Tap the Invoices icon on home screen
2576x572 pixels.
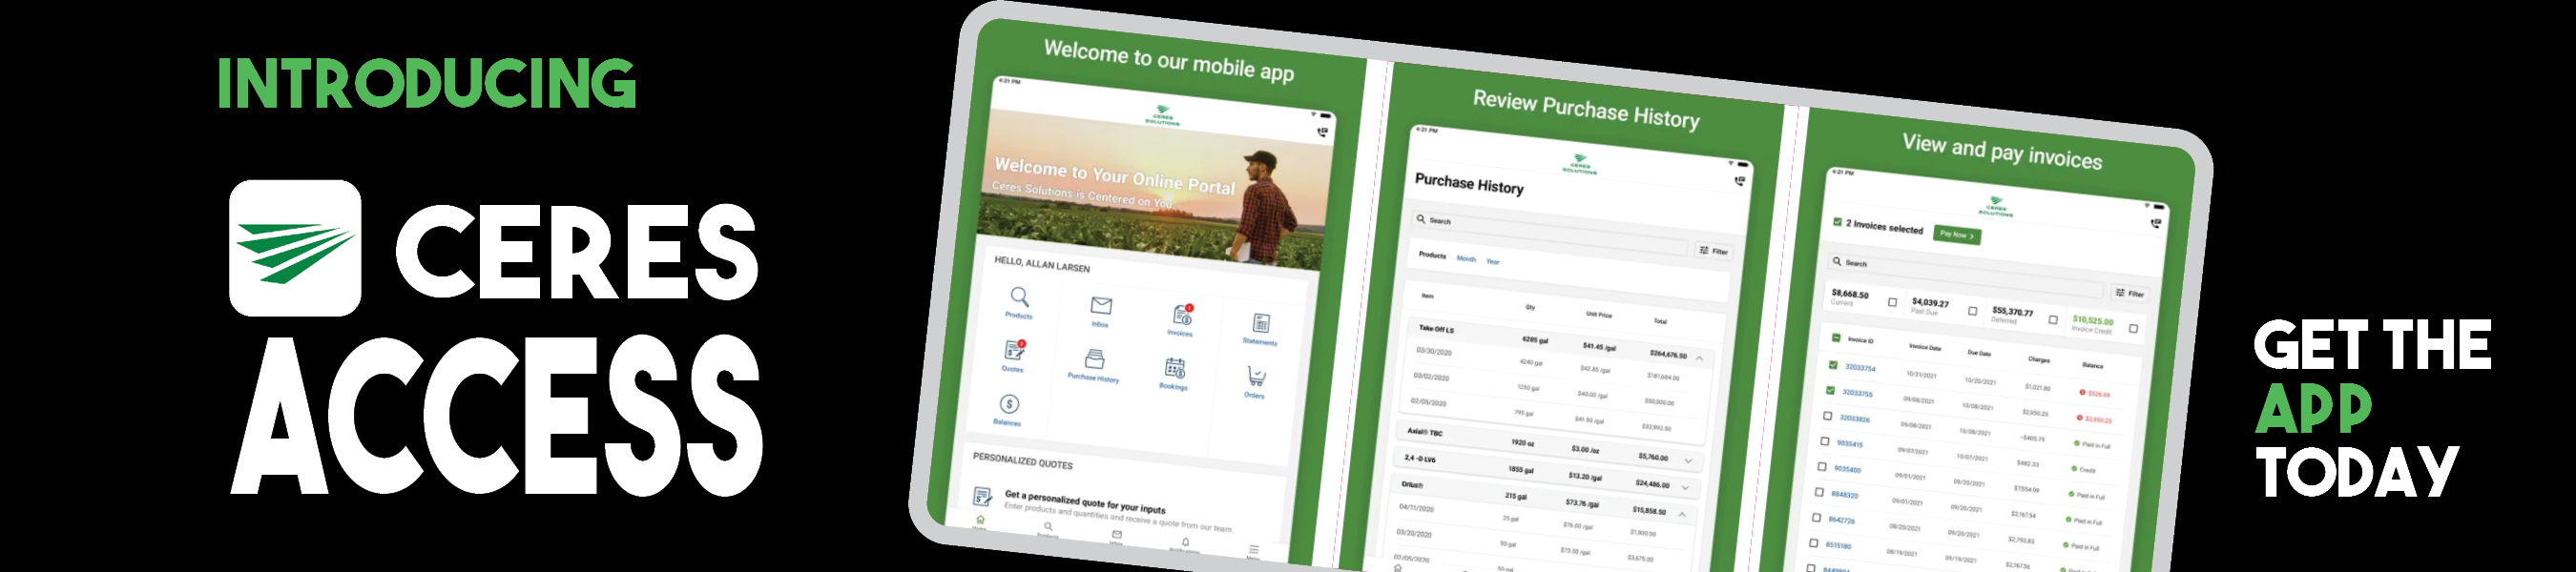(1181, 315)
